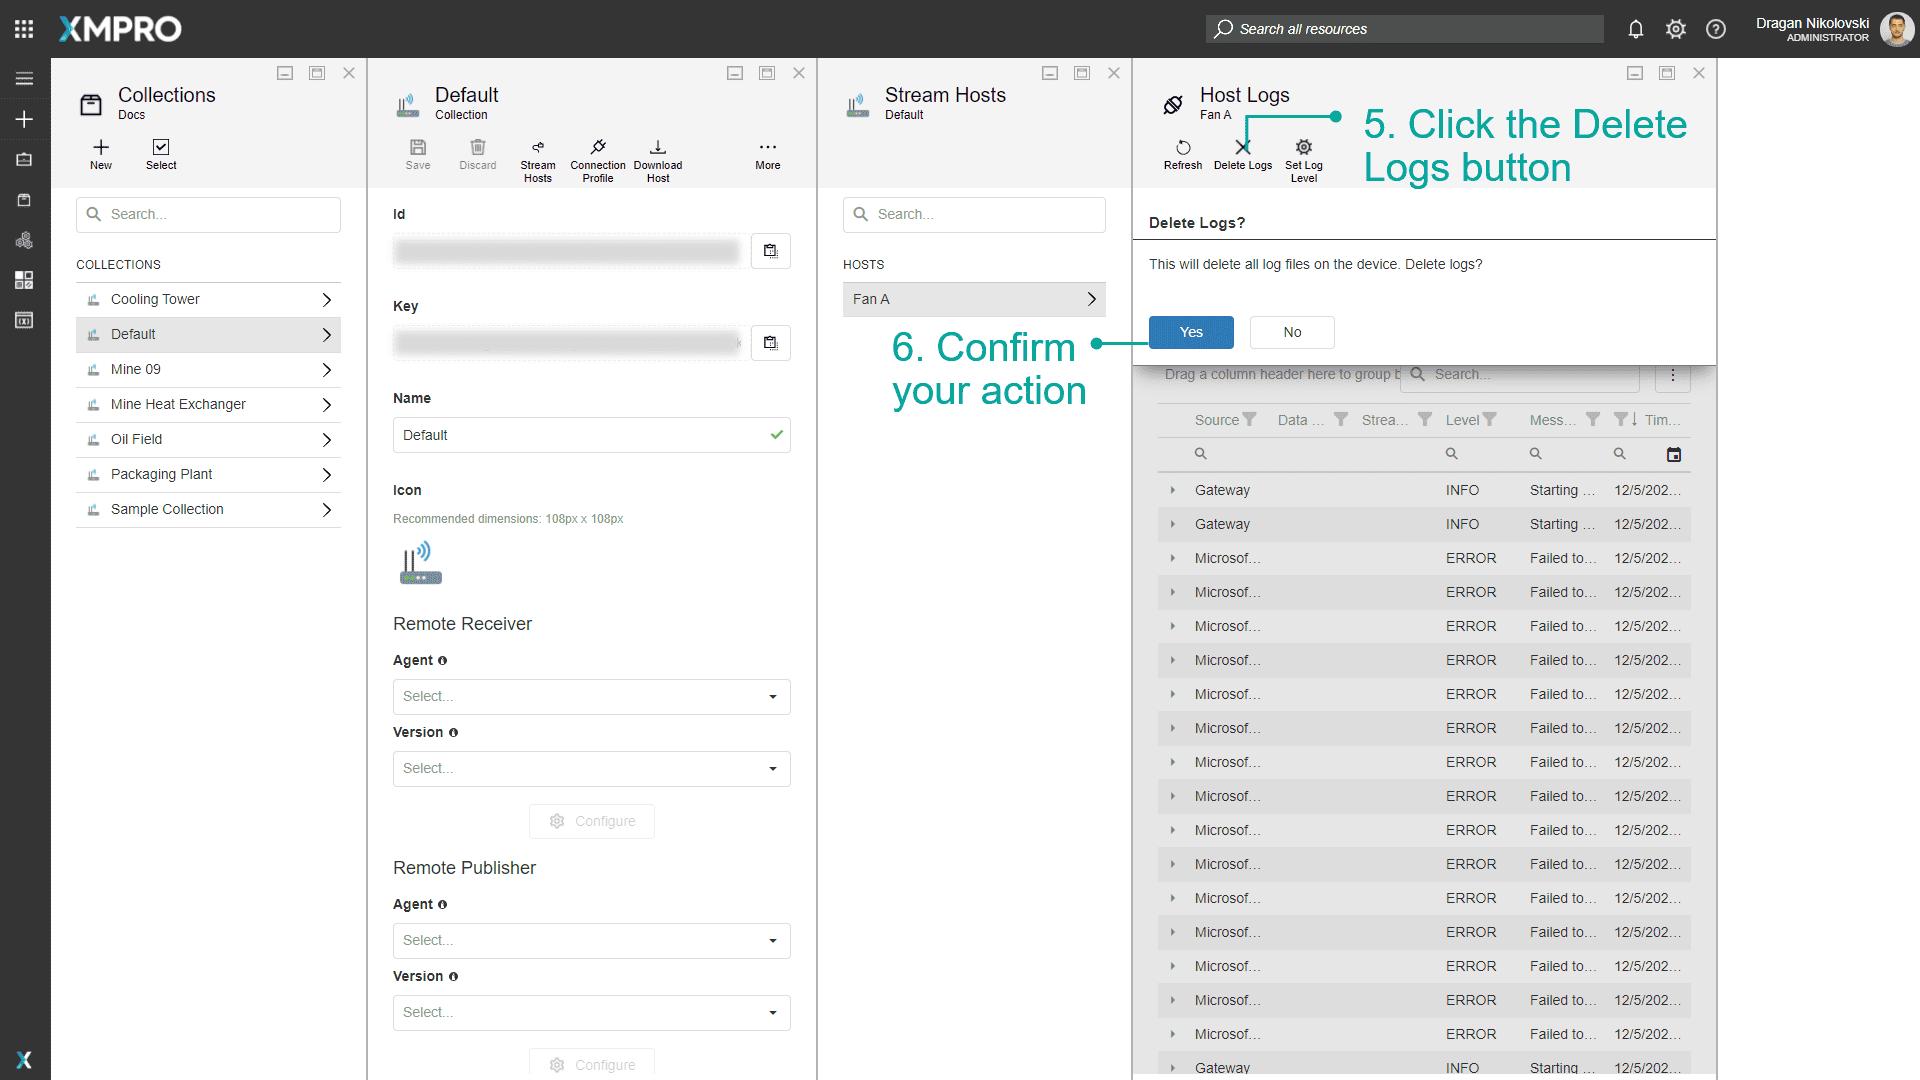Click No to cancel log deletion
Viewport: 1920px width, 1080px height.
pos(1292,332)
